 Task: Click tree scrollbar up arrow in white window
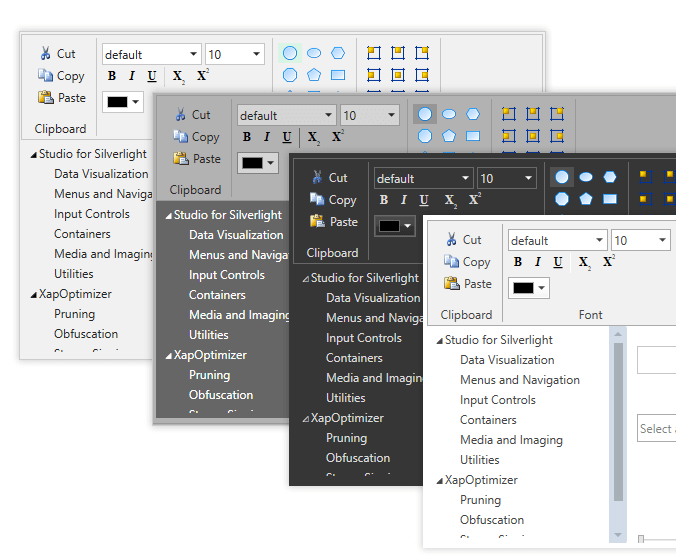click(618, 334)
